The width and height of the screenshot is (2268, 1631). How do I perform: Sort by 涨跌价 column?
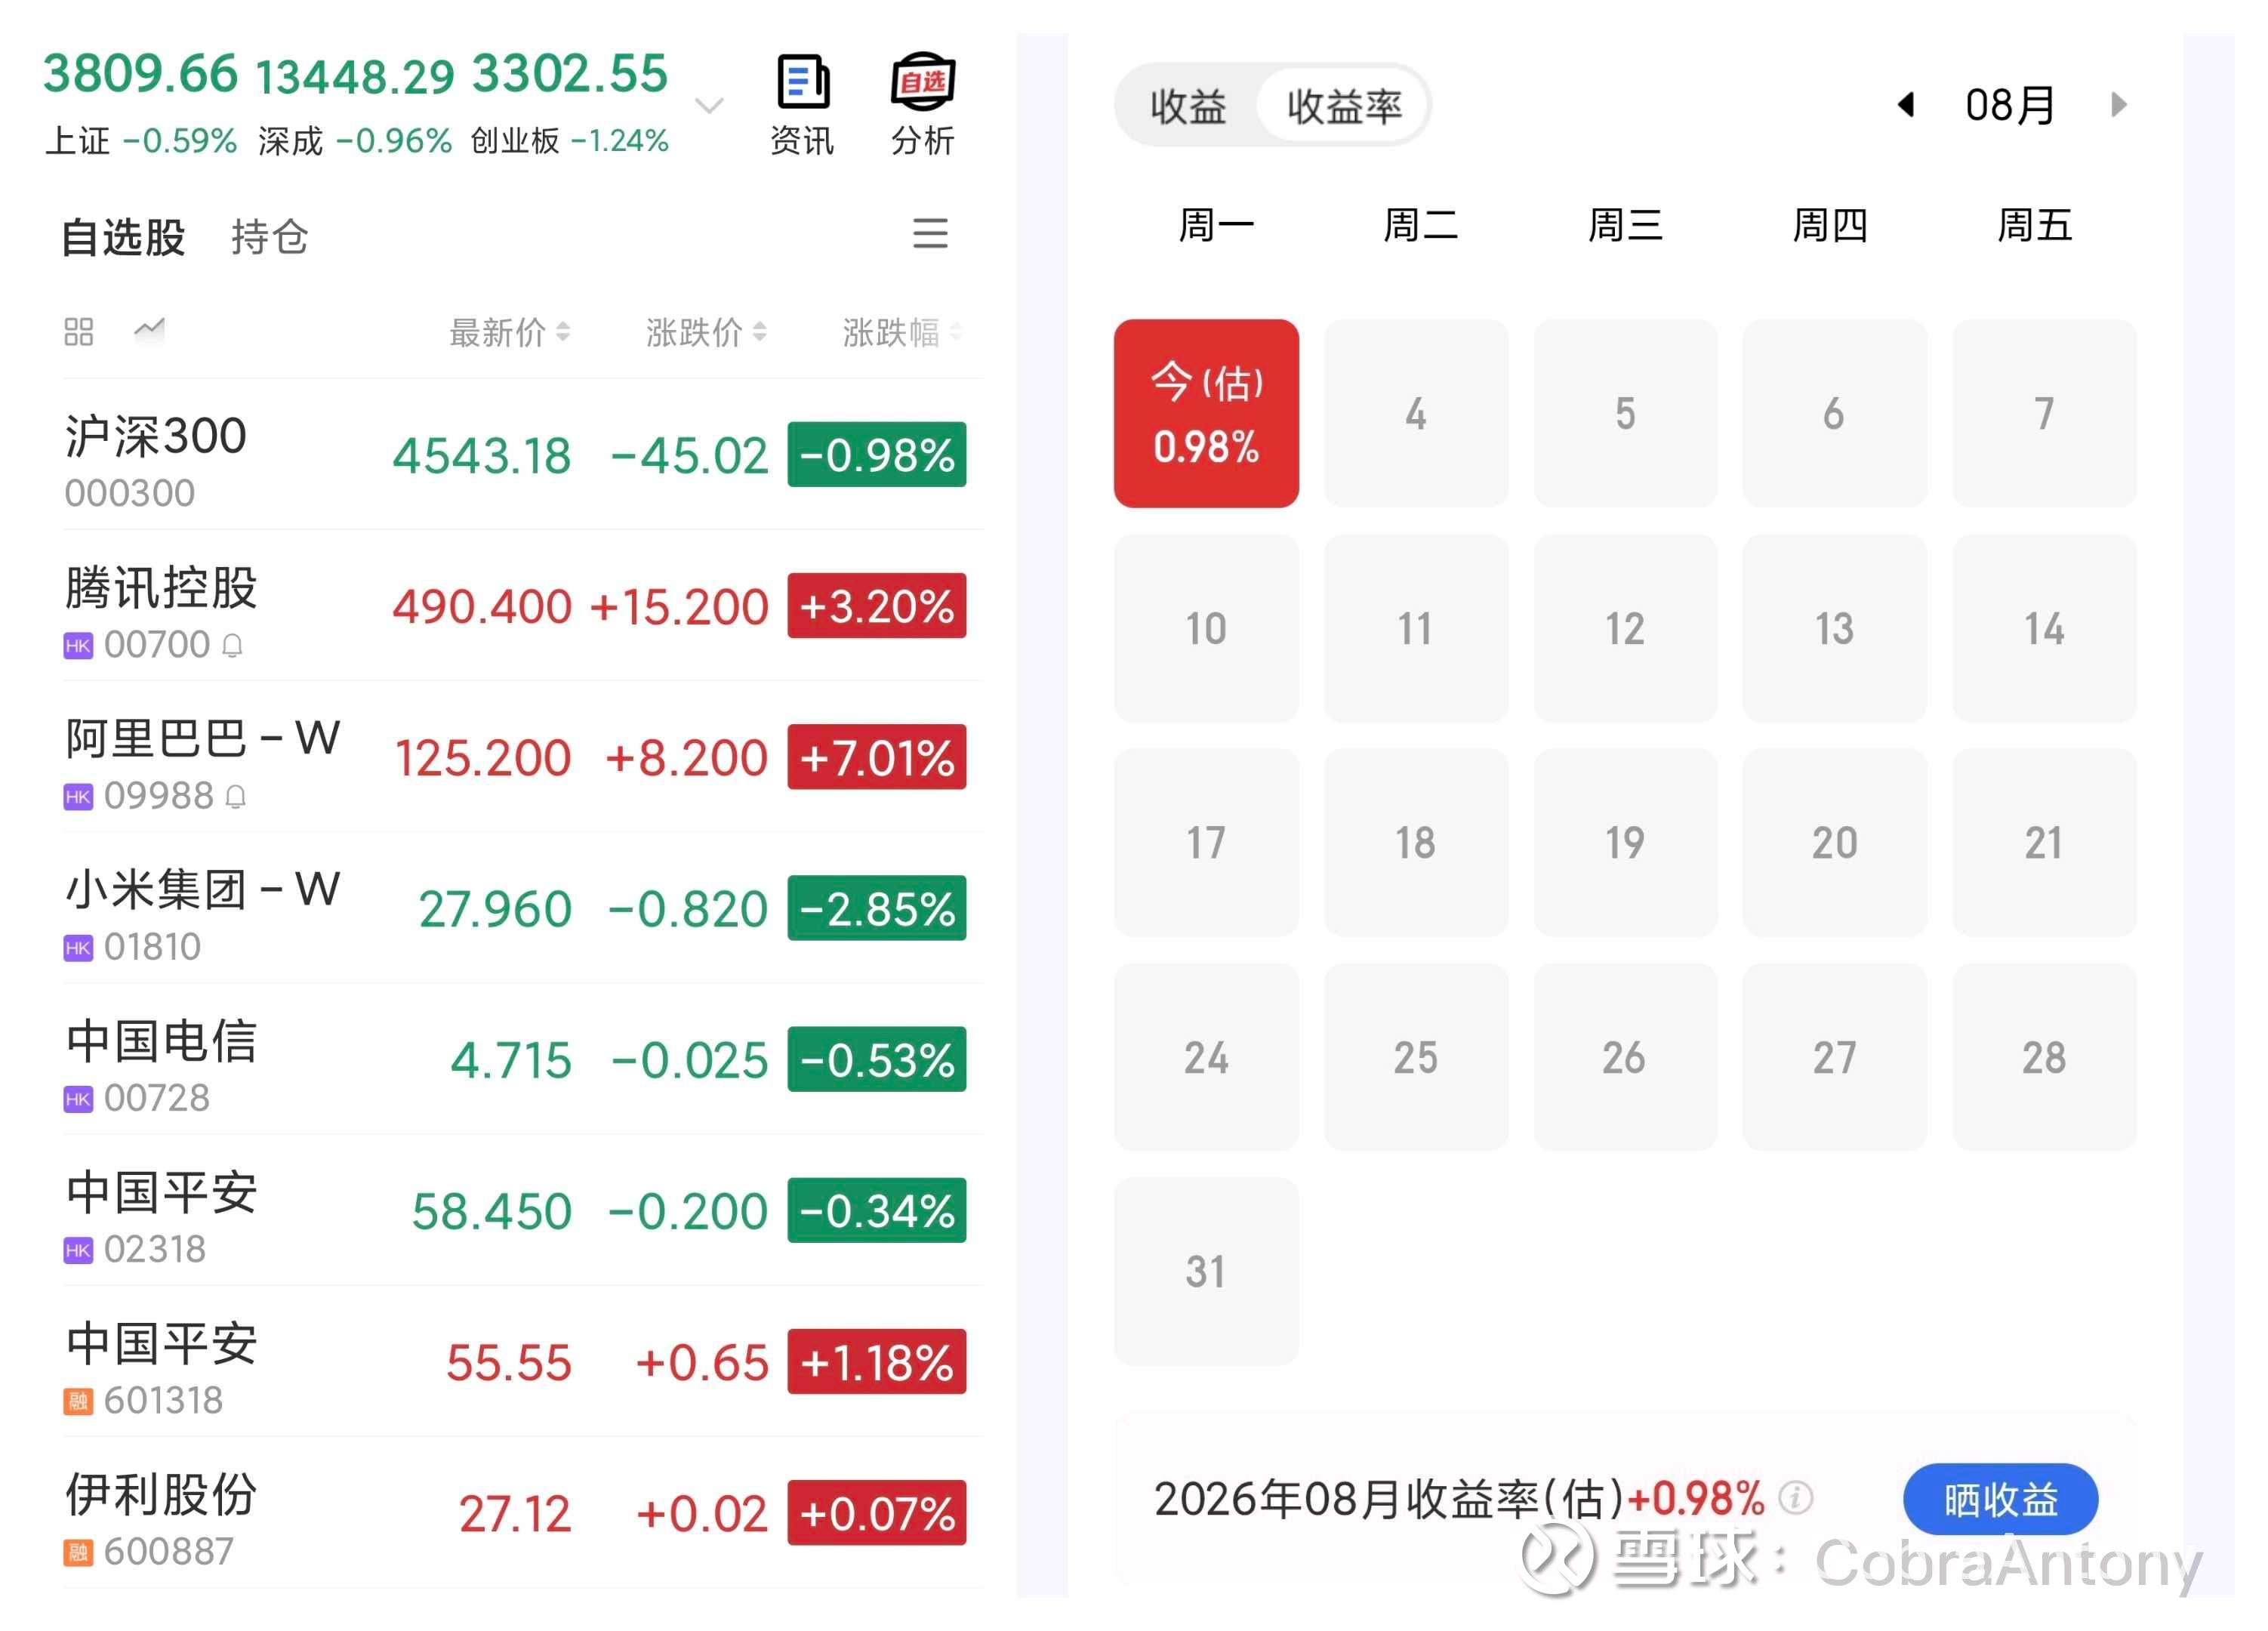tap(707, 332)
